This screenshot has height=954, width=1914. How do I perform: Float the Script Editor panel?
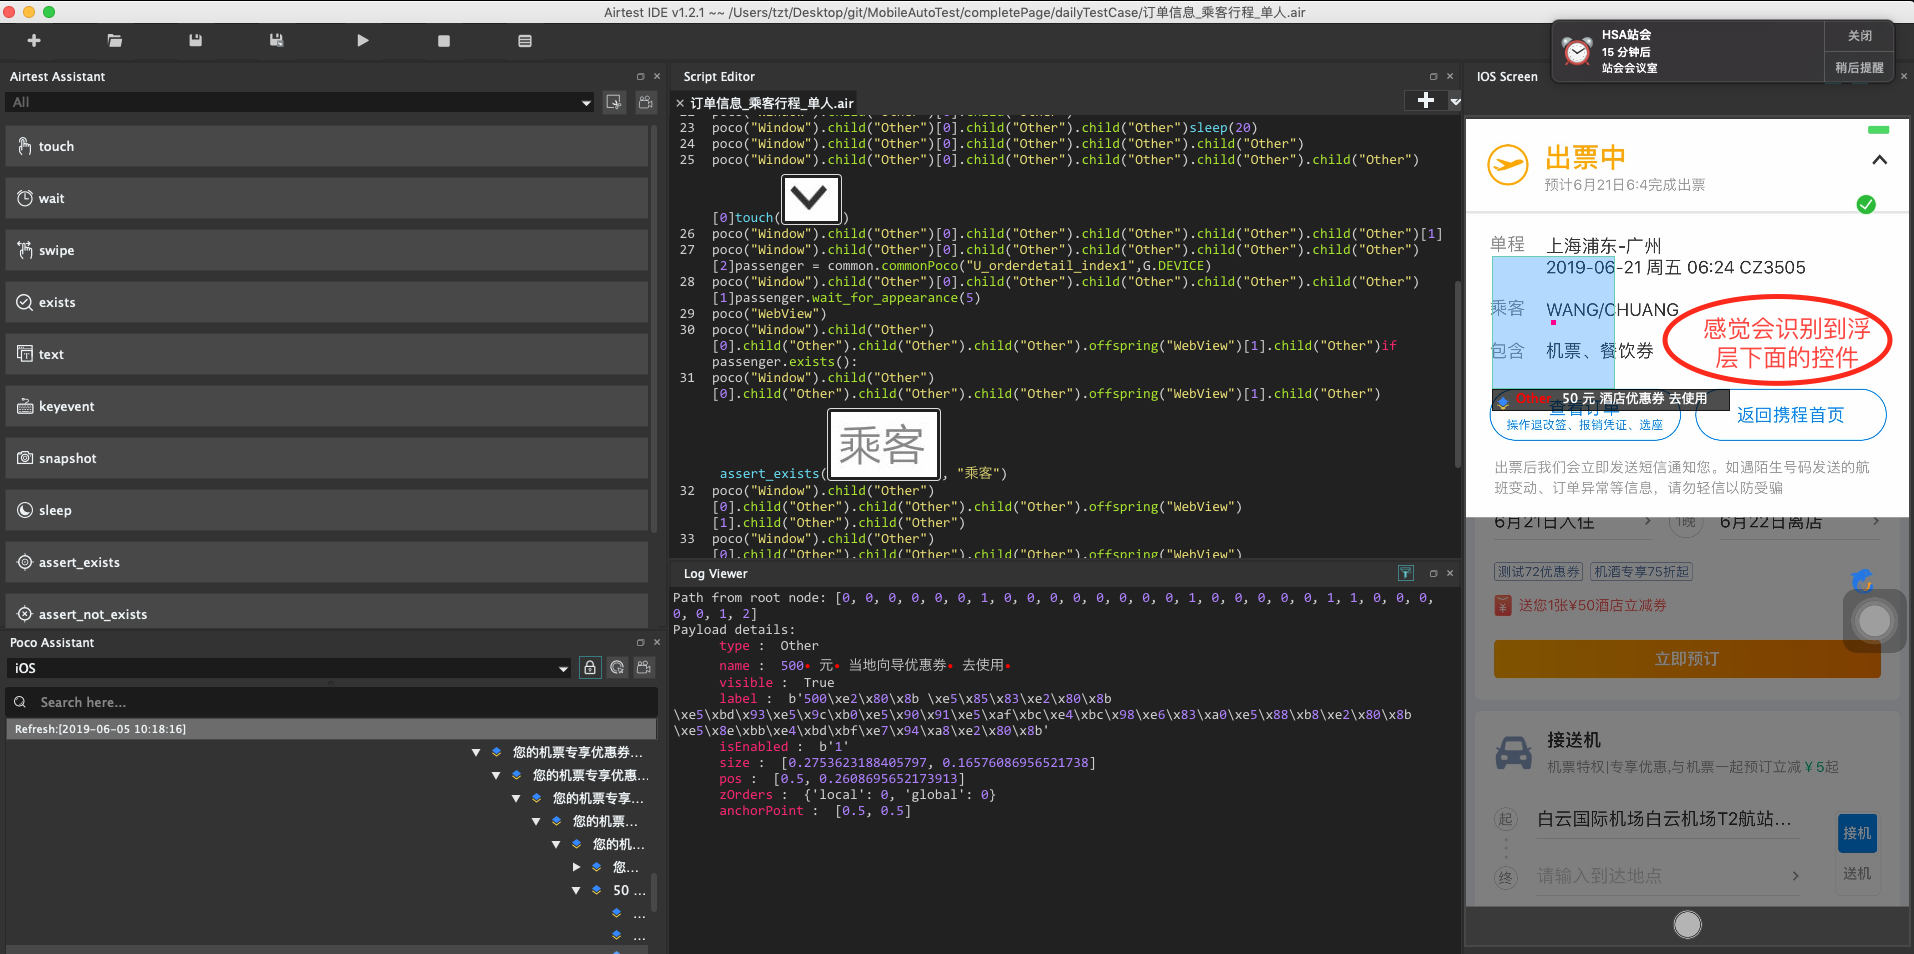click(x=1434, y=76)
